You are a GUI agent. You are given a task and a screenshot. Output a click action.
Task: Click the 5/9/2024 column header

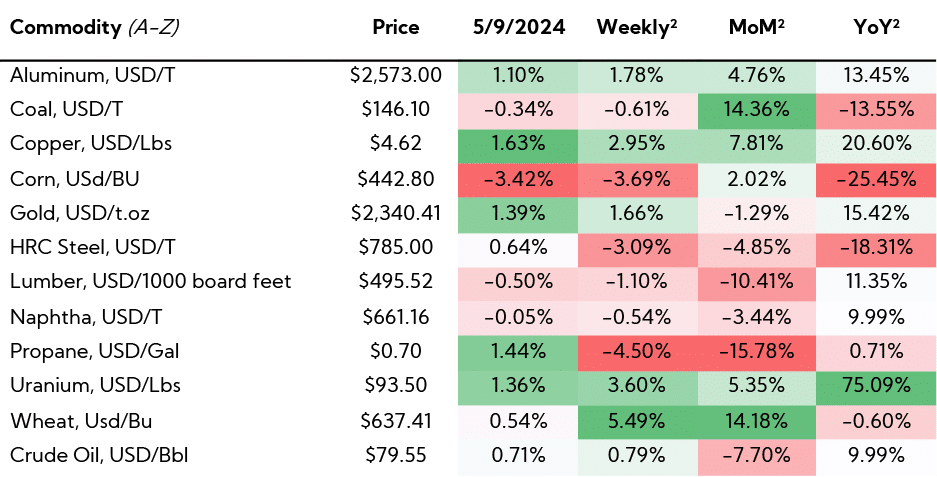click(517, 27)
